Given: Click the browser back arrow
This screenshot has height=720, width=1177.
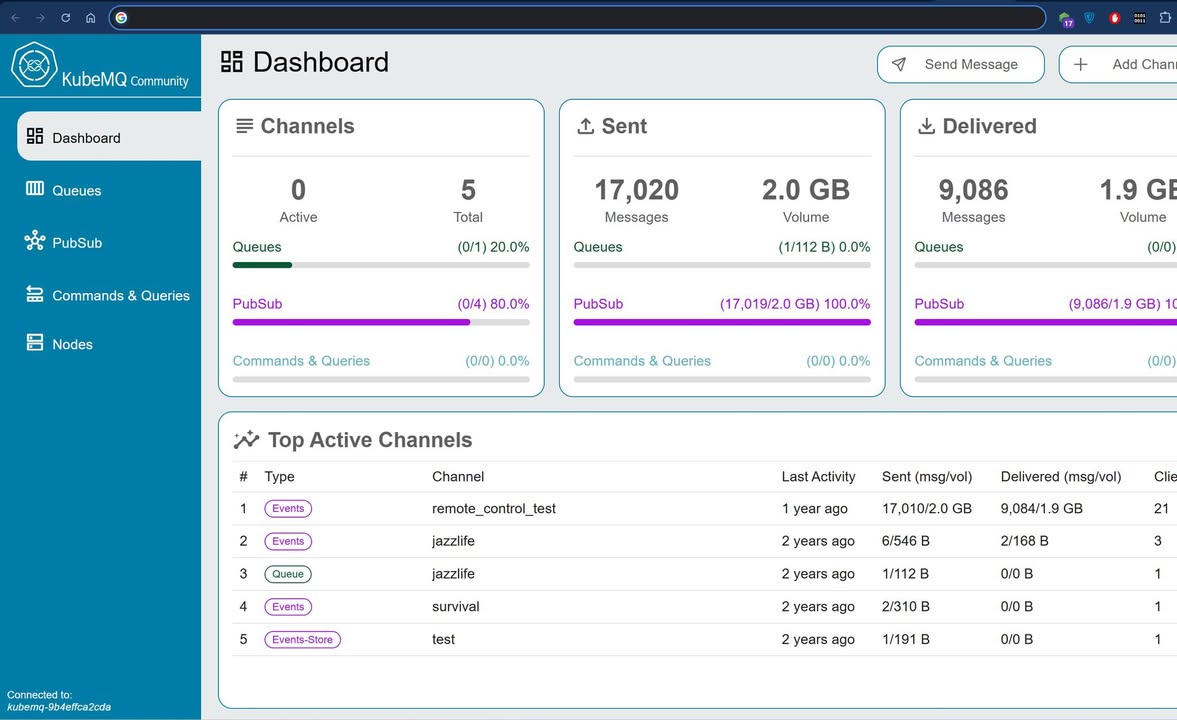Looking at the screenshot, I should tap(15, 18).
